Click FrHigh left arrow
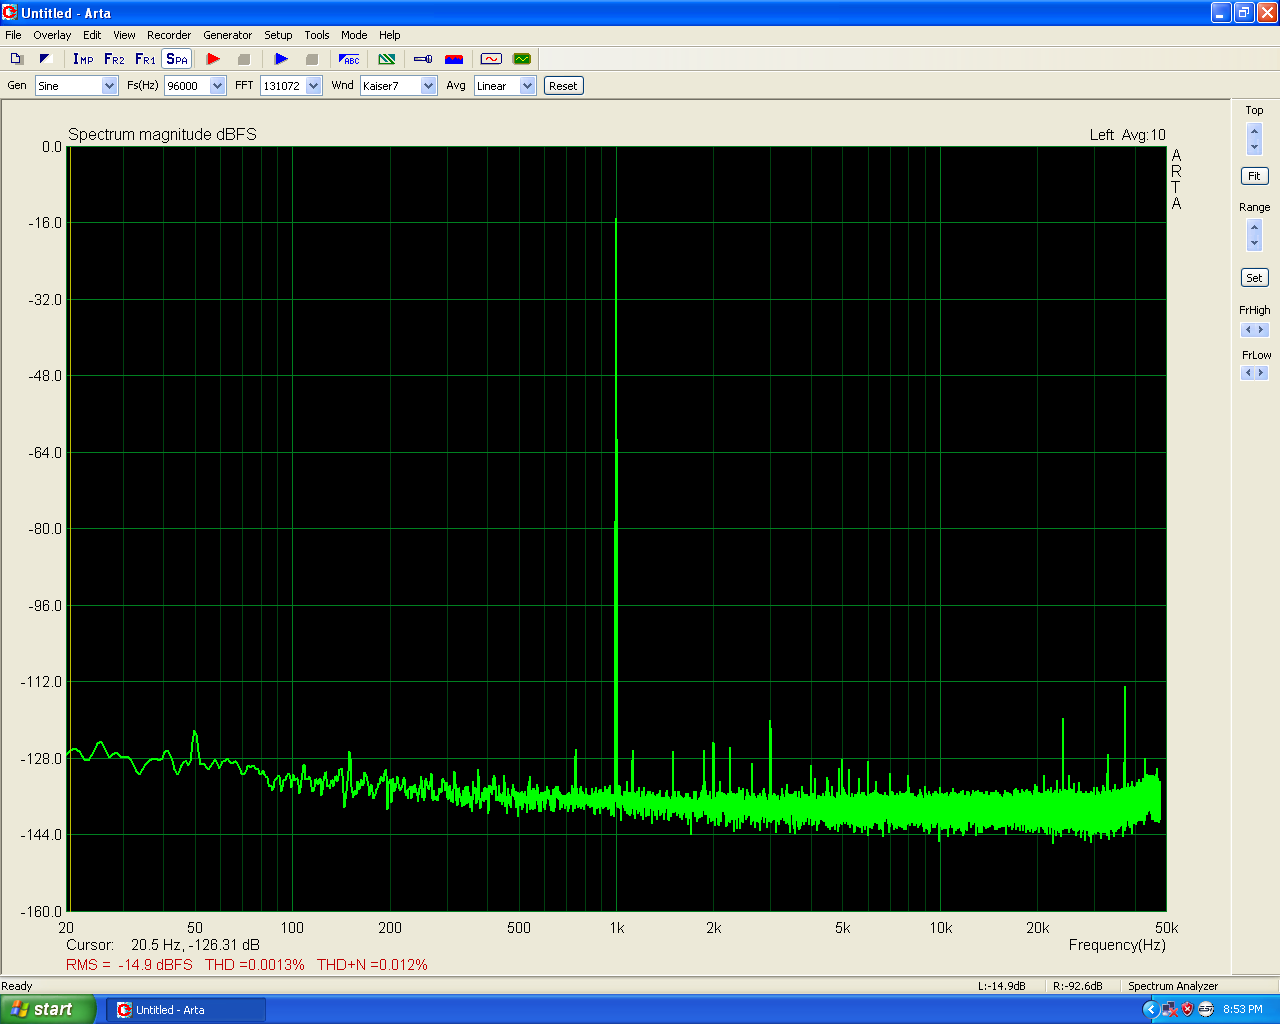Viewport: 1280px width, 1024px height. point(1247,330)
